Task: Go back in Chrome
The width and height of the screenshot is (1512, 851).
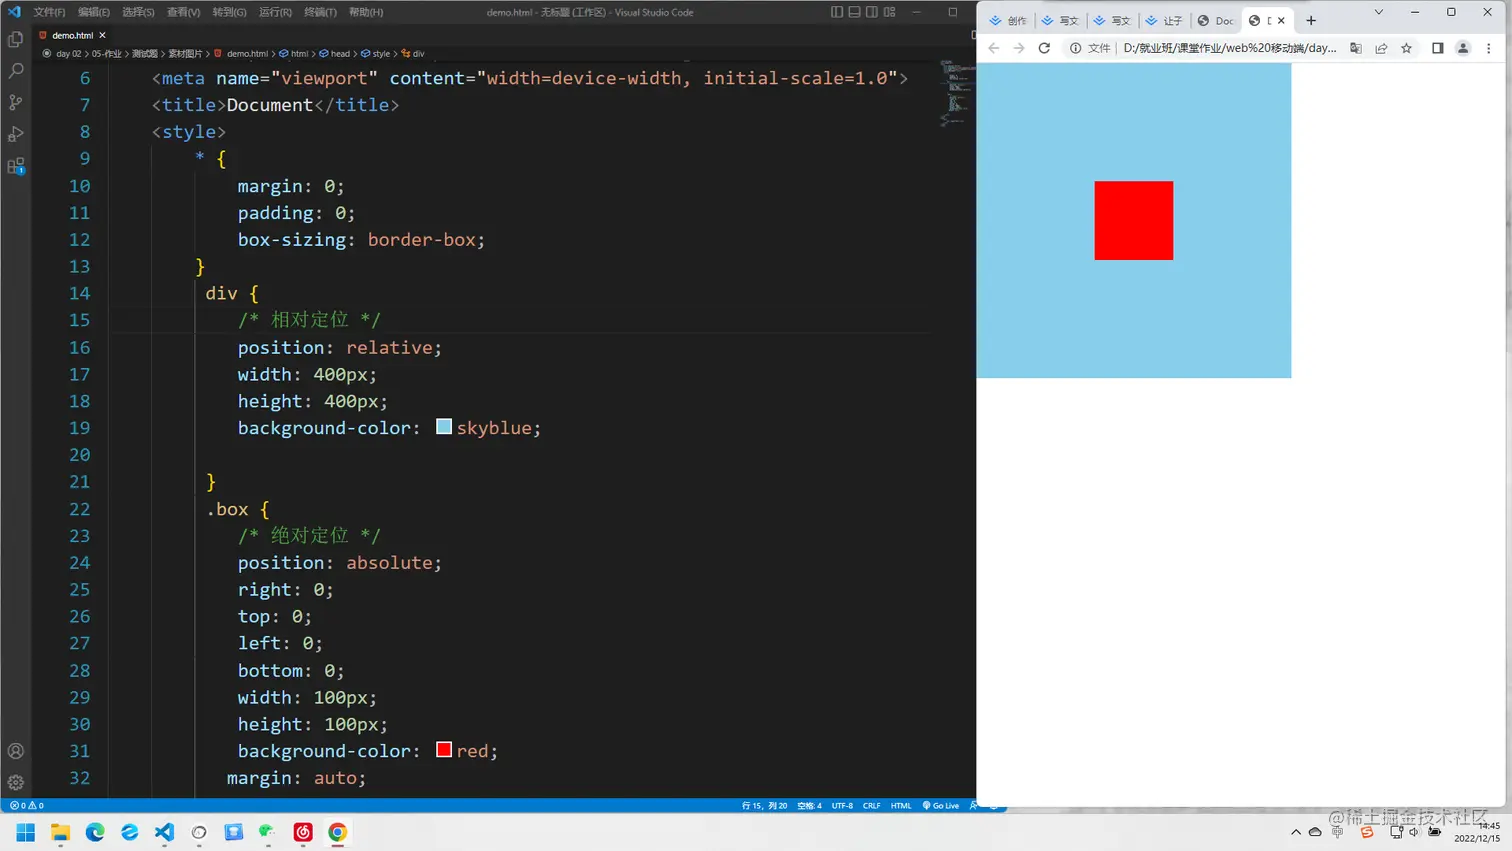Action: [993, 48]
